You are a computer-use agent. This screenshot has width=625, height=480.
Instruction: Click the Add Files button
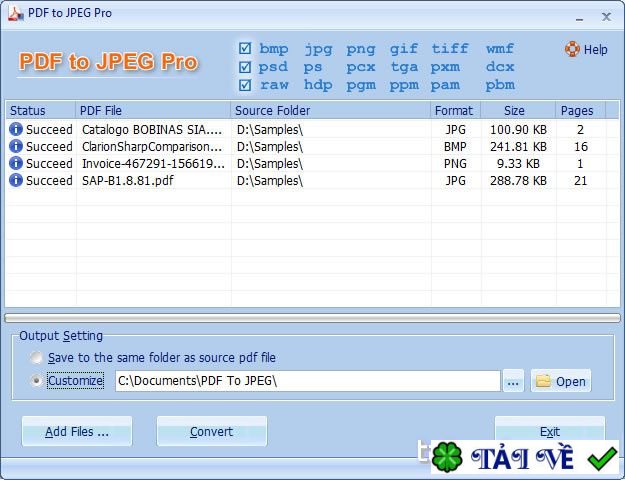click(x=77, y=431)
